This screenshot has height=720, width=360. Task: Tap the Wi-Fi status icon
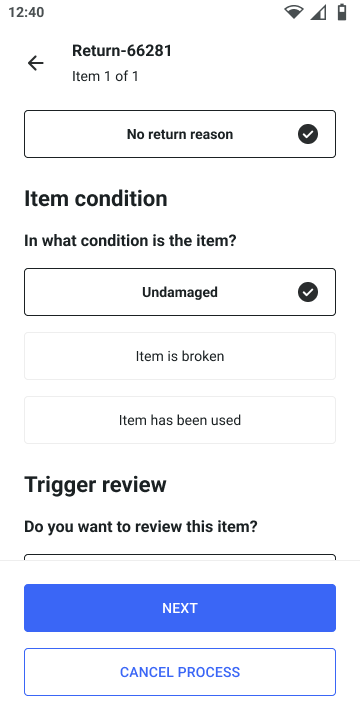293,12
